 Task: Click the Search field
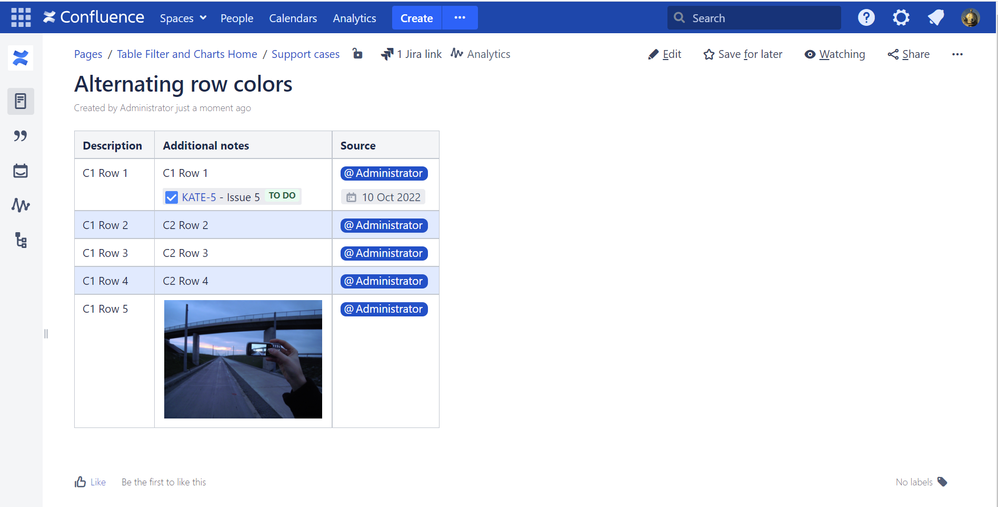coord(754,18)
